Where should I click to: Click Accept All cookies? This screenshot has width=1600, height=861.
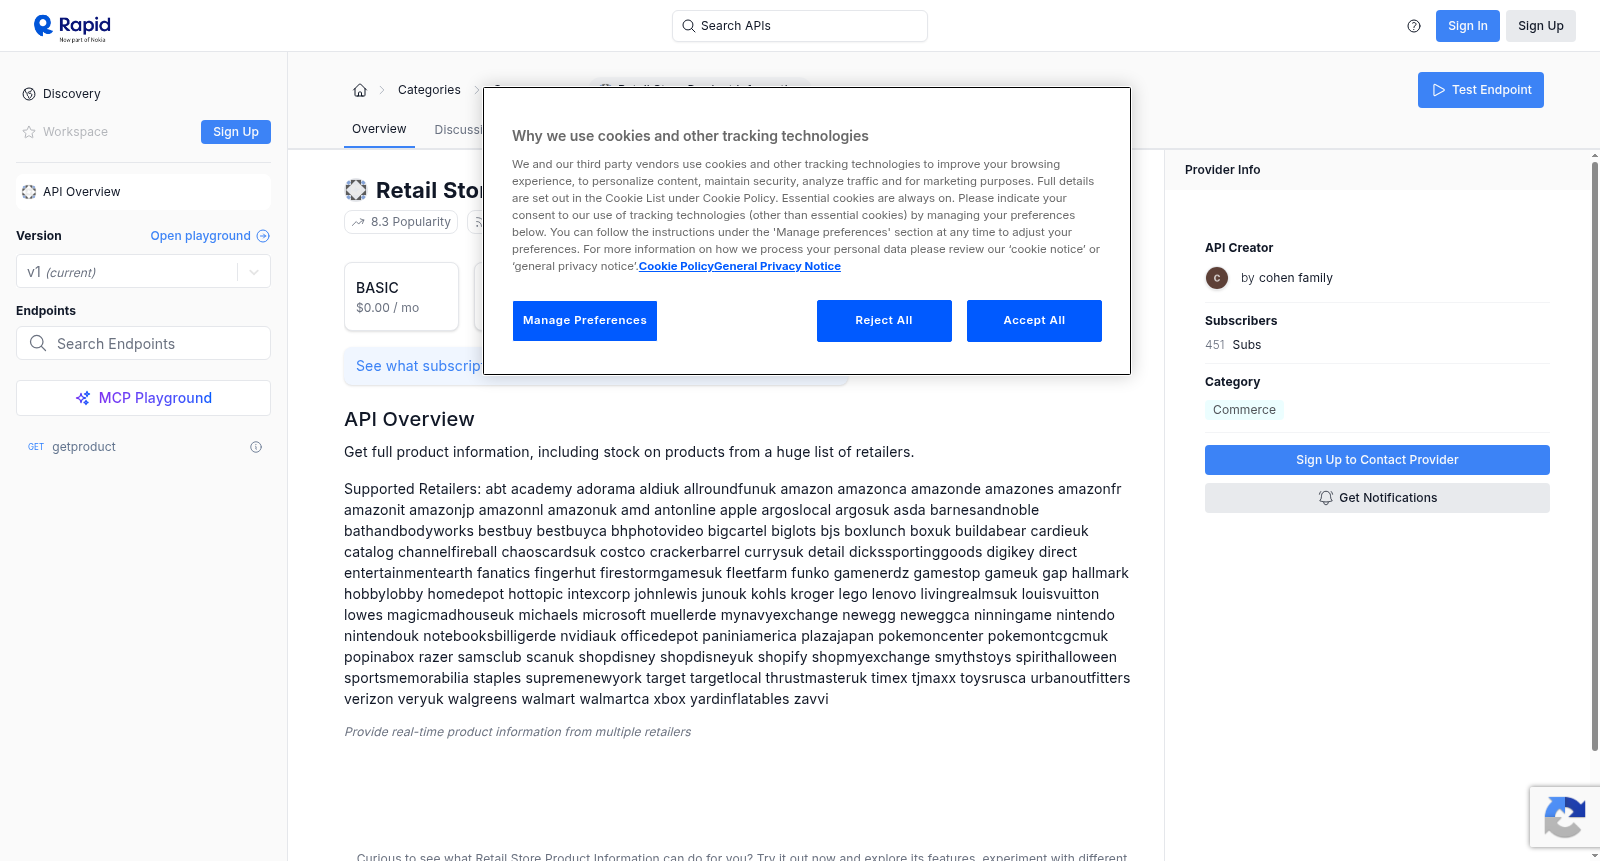coord(1034,321)
